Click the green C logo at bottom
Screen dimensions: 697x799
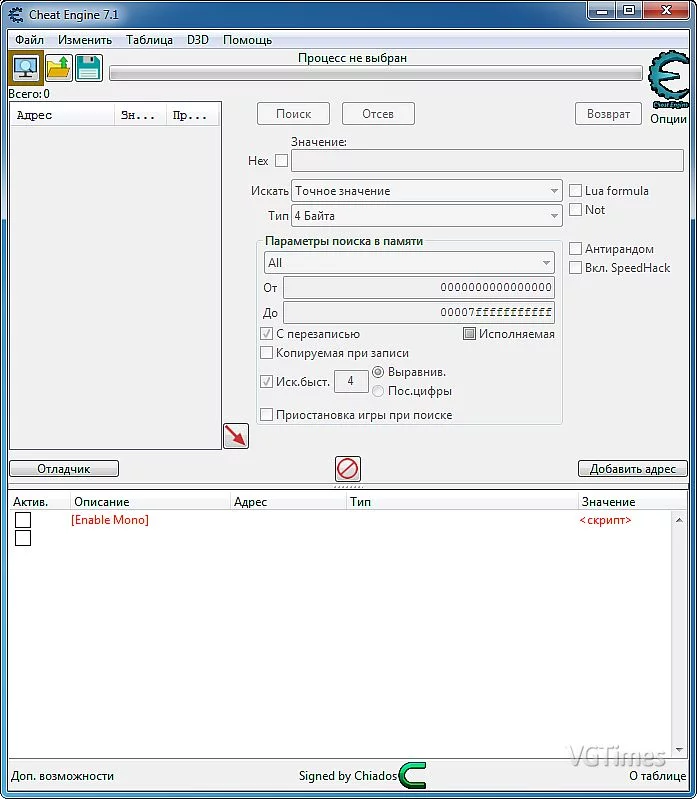[x=413, y=776]
